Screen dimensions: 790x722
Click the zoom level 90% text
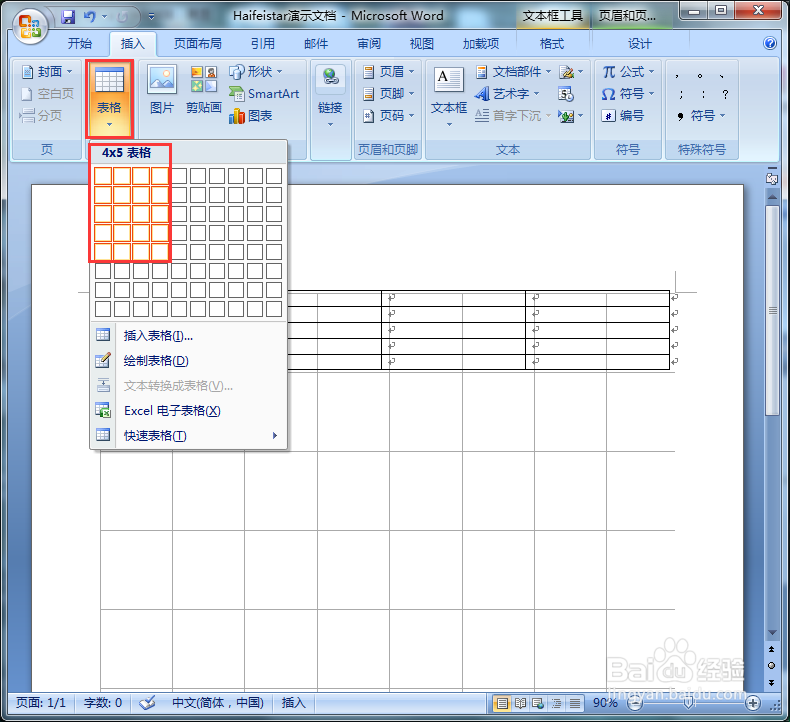605,703
